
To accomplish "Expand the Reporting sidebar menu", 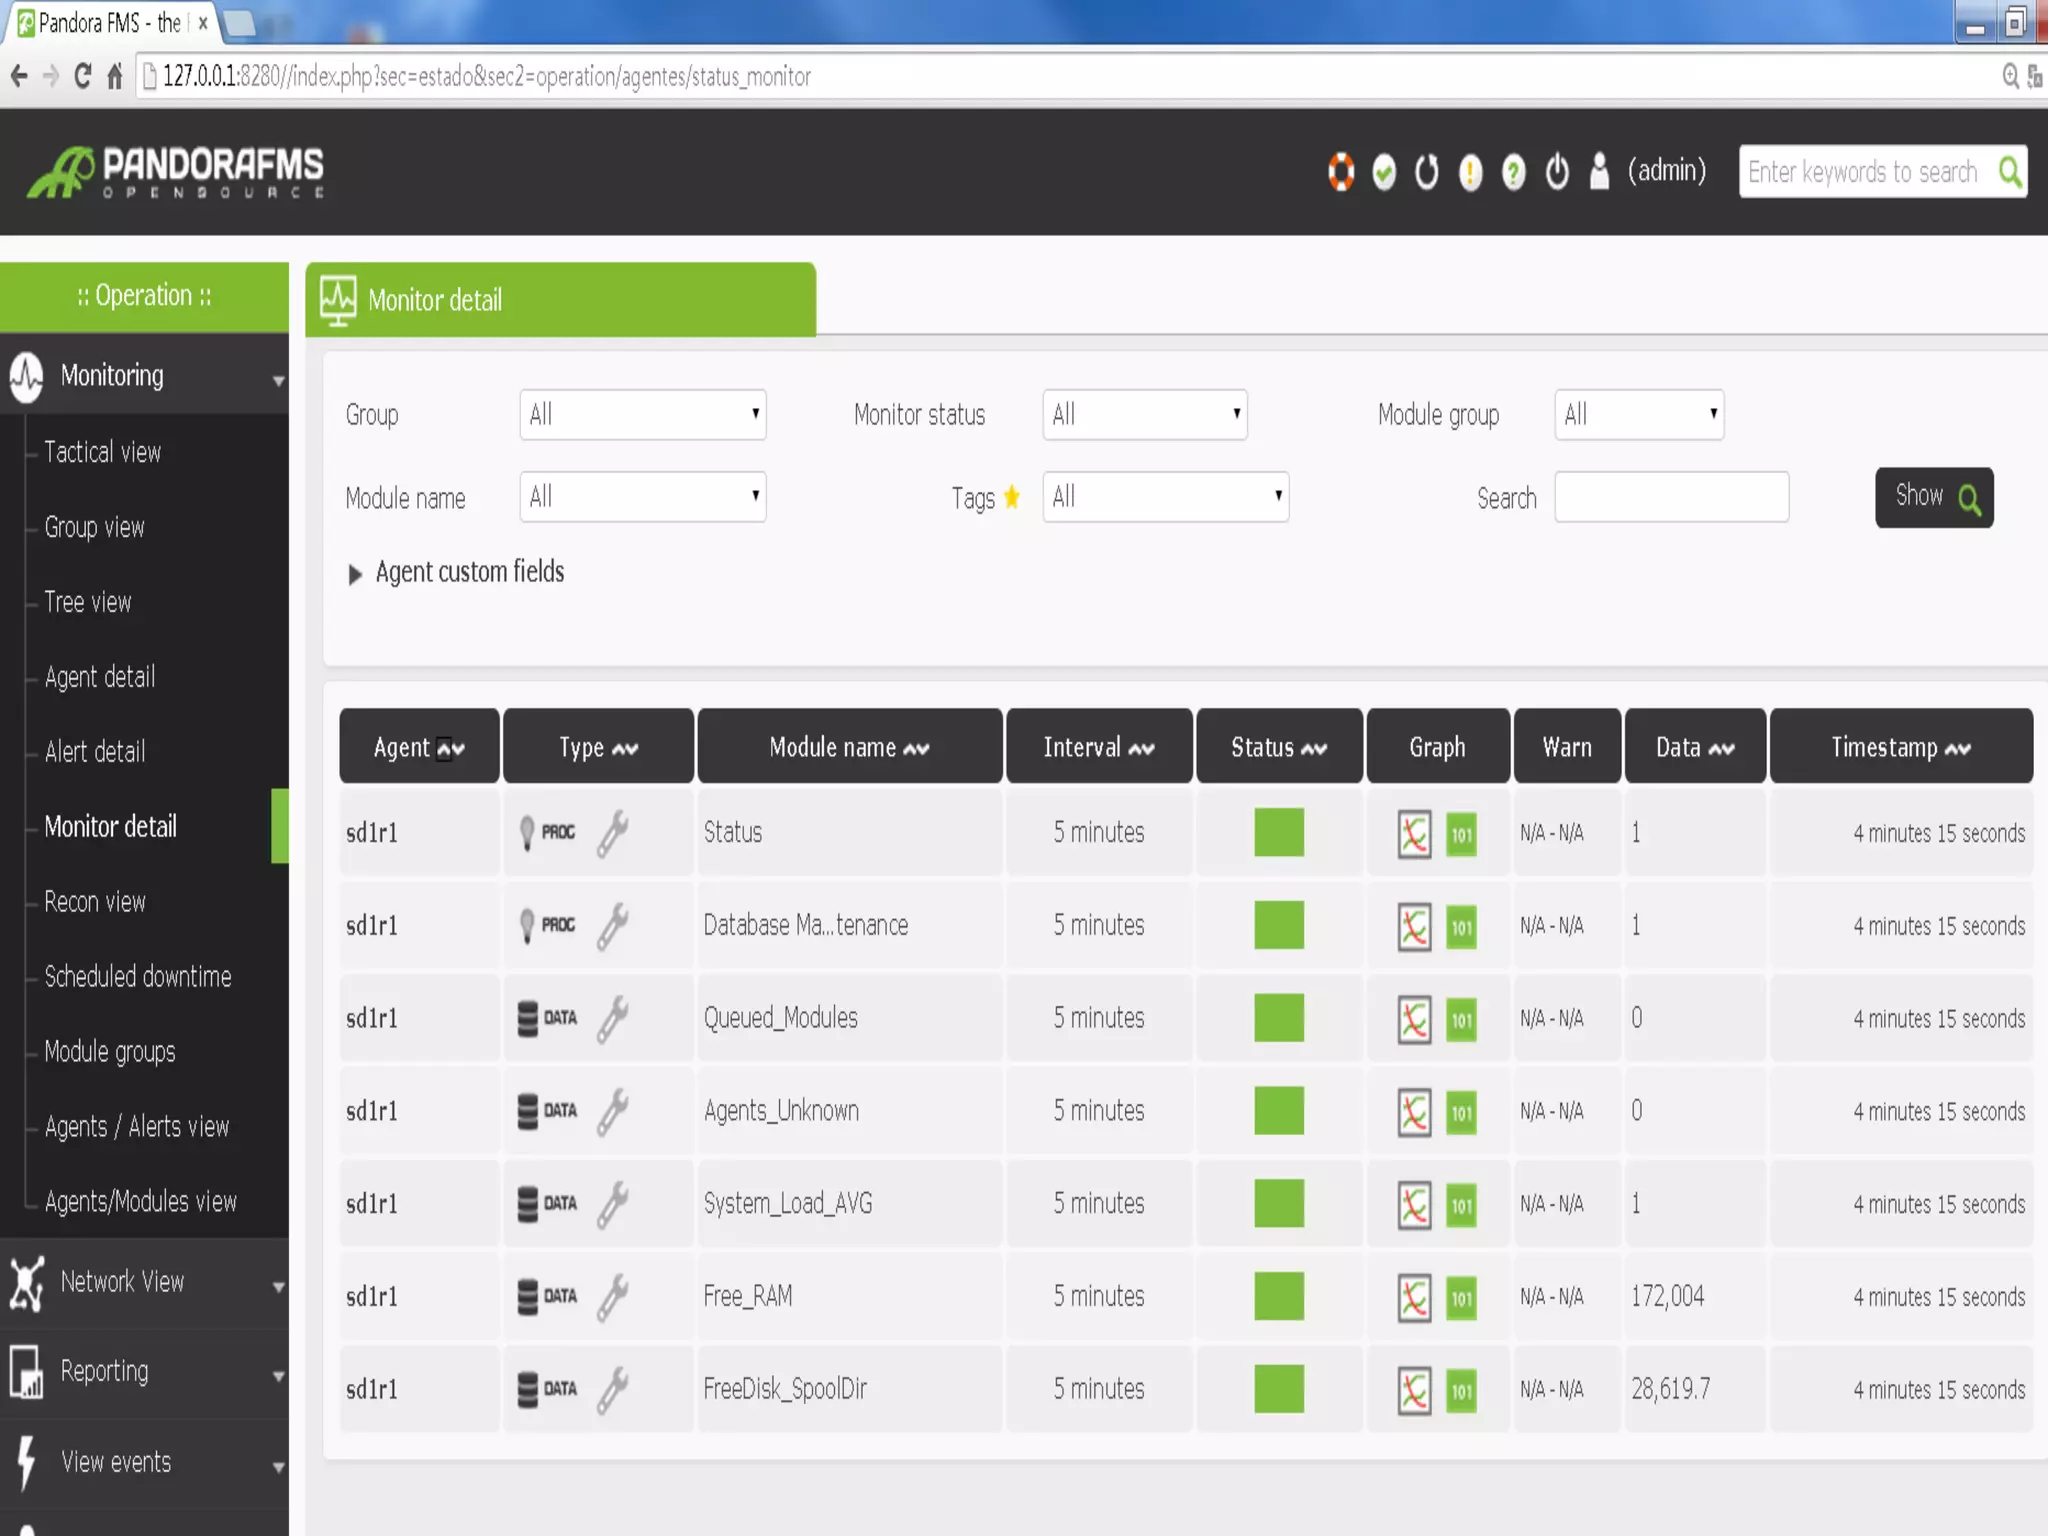I will [x=104, y=1372].
